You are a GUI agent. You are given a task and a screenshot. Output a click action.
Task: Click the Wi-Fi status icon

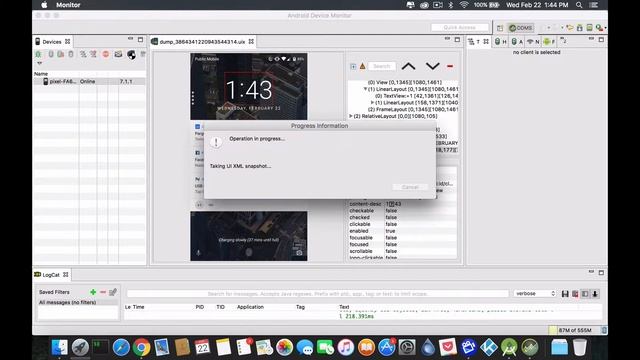point(464,5)
